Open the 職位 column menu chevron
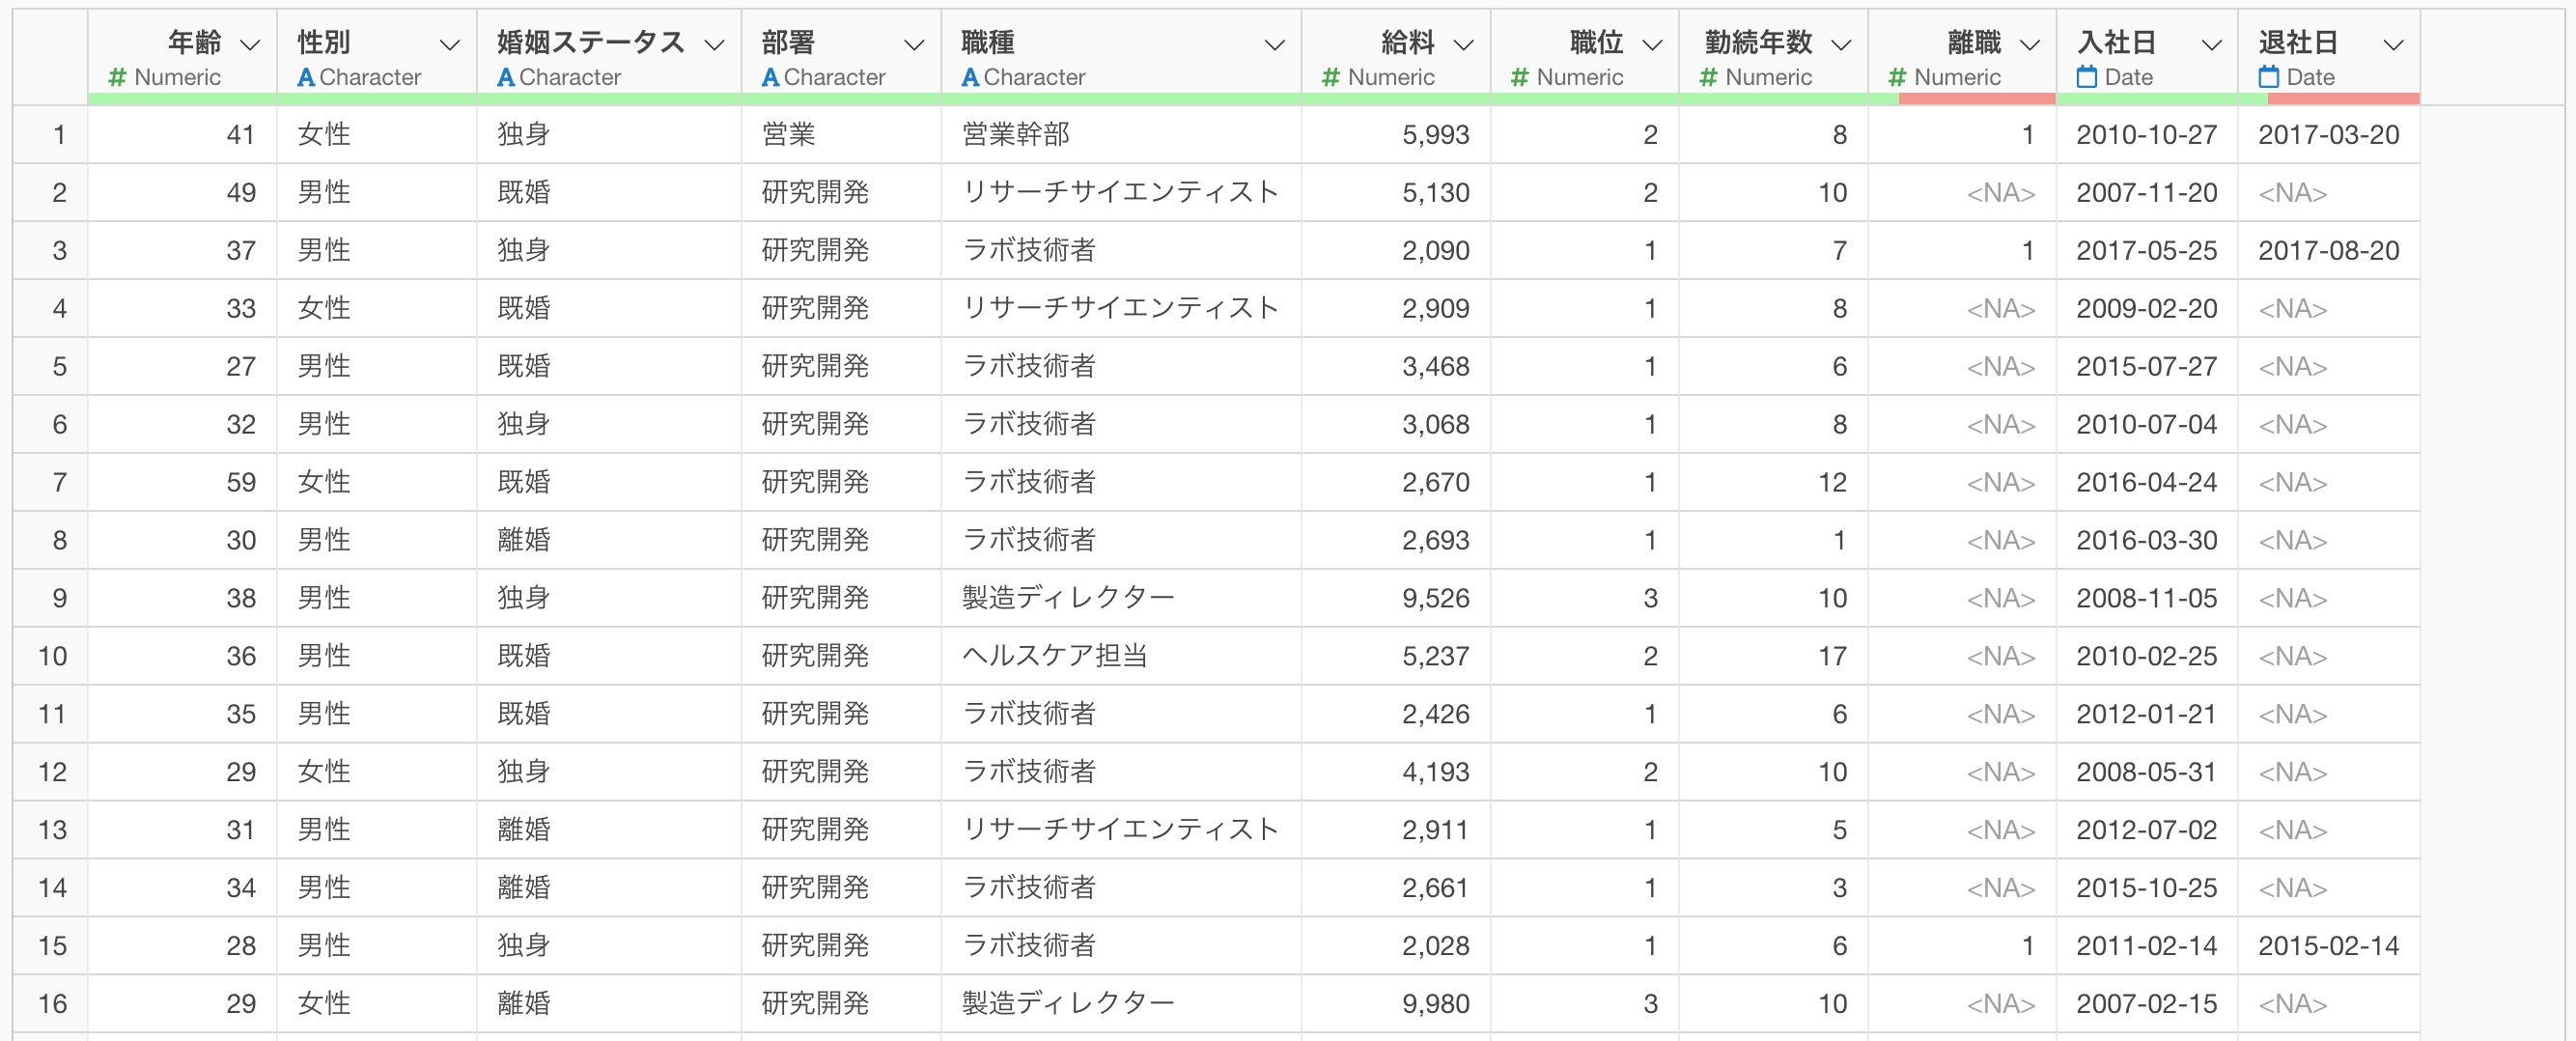2576x1041 pixels. (1652, 45)
